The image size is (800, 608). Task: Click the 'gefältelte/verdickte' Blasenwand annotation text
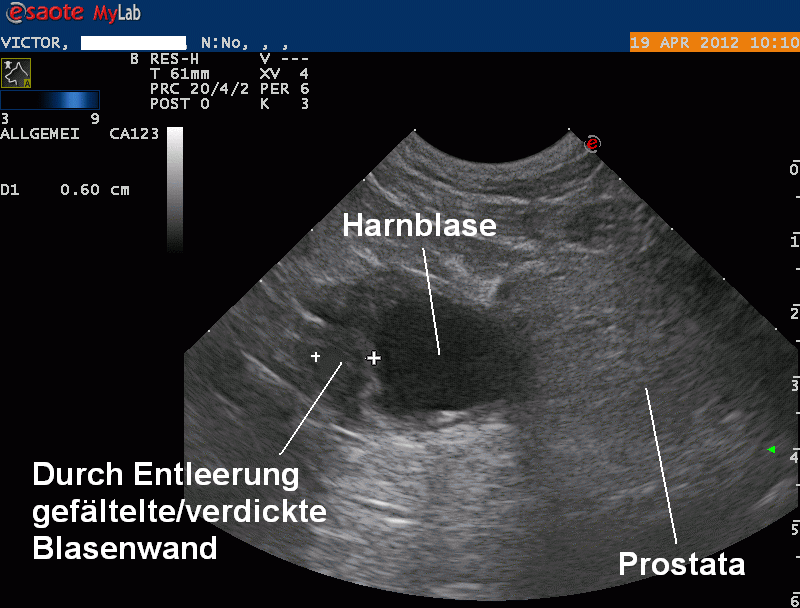click(179, 512)
